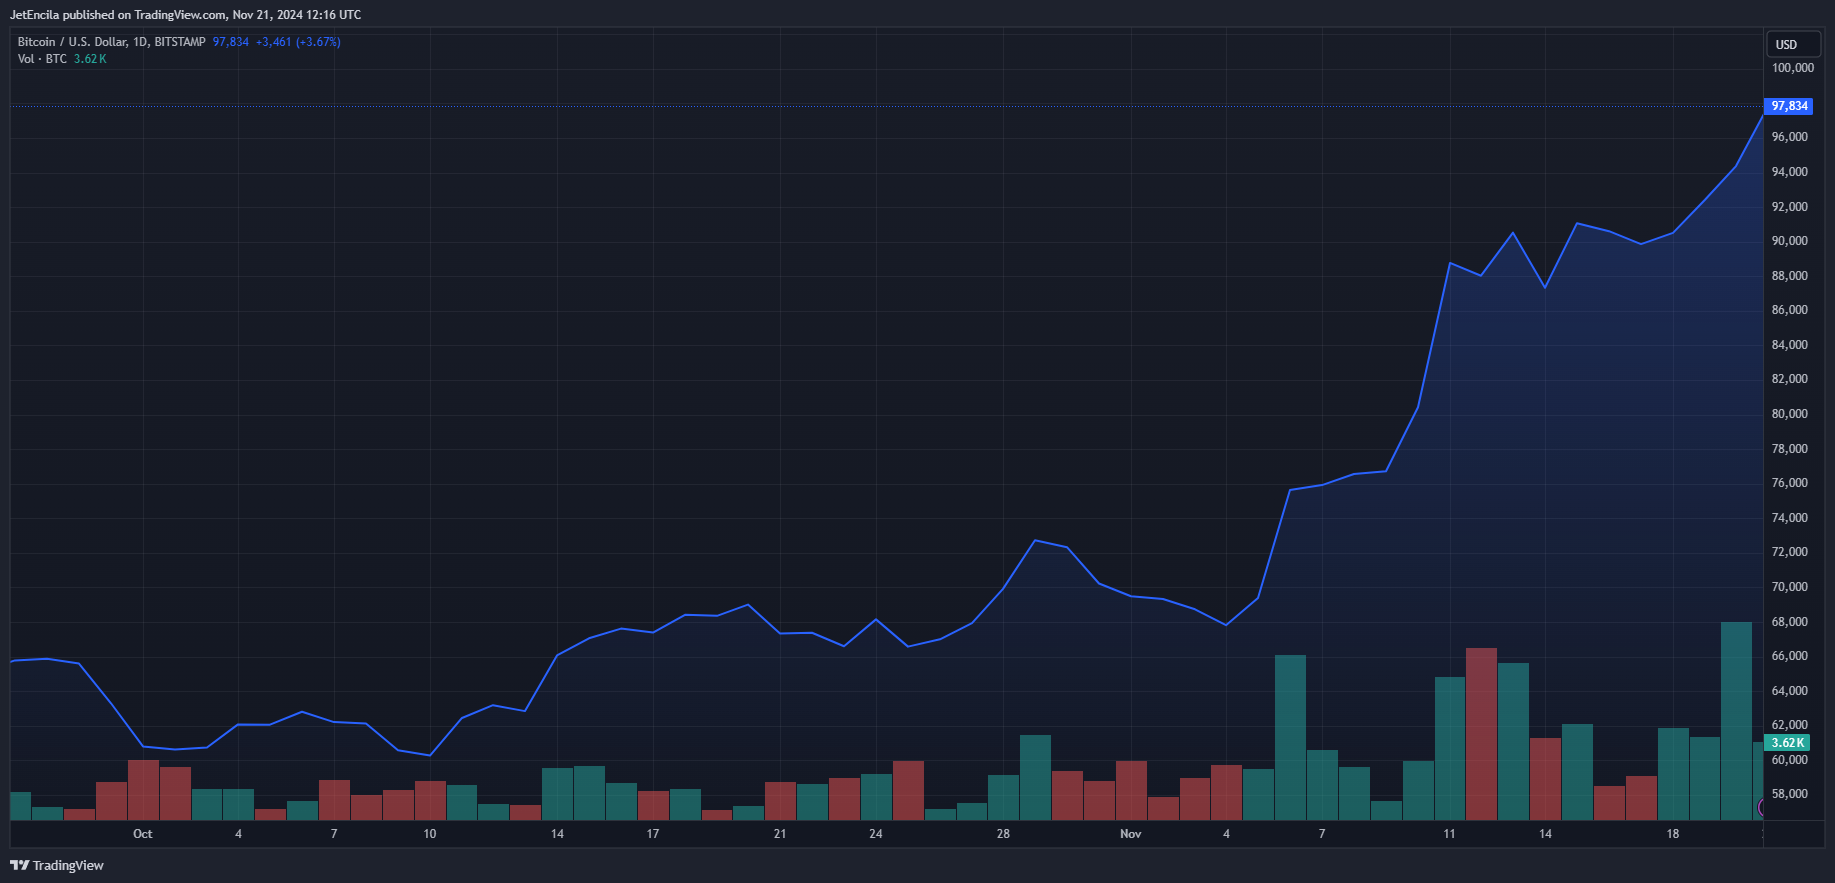Click the JetEncila published on TradingView.com caption
Screen dimensions: 1835x883
[x=185, y=15]
